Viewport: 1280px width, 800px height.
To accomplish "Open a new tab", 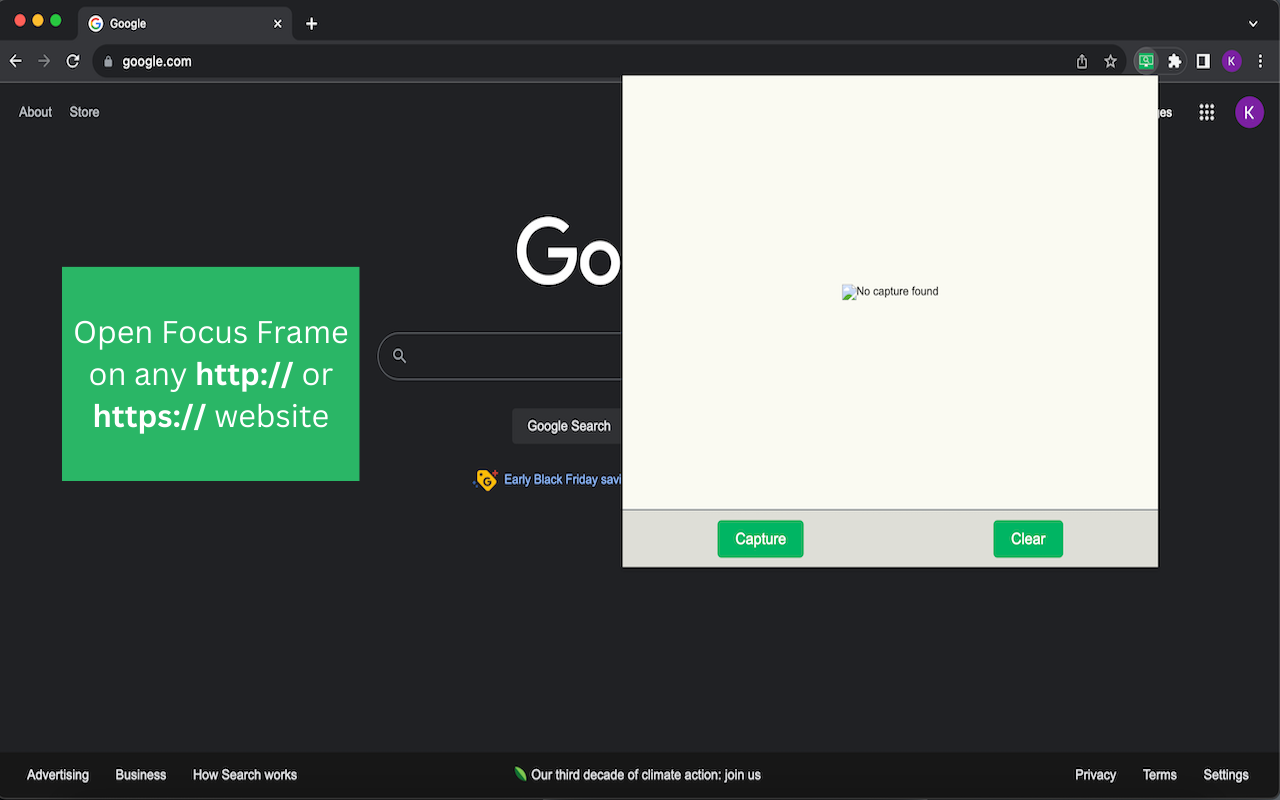I will pyautogui.click(x=311, y=23).
